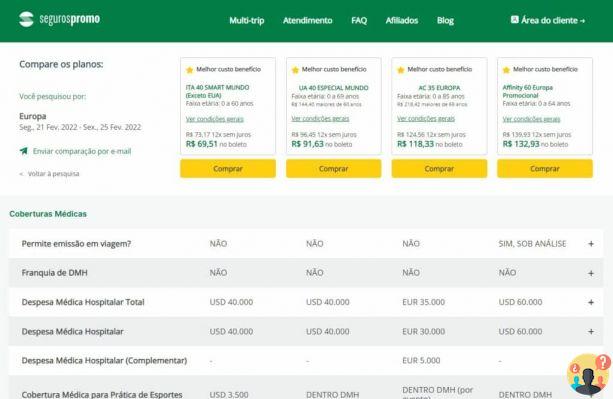Image resolution: width=613 pixels, height=399 pixels.
Task: Click the ITA 40 SMART MUNDO plan title
Action: [x=217, y=91]
